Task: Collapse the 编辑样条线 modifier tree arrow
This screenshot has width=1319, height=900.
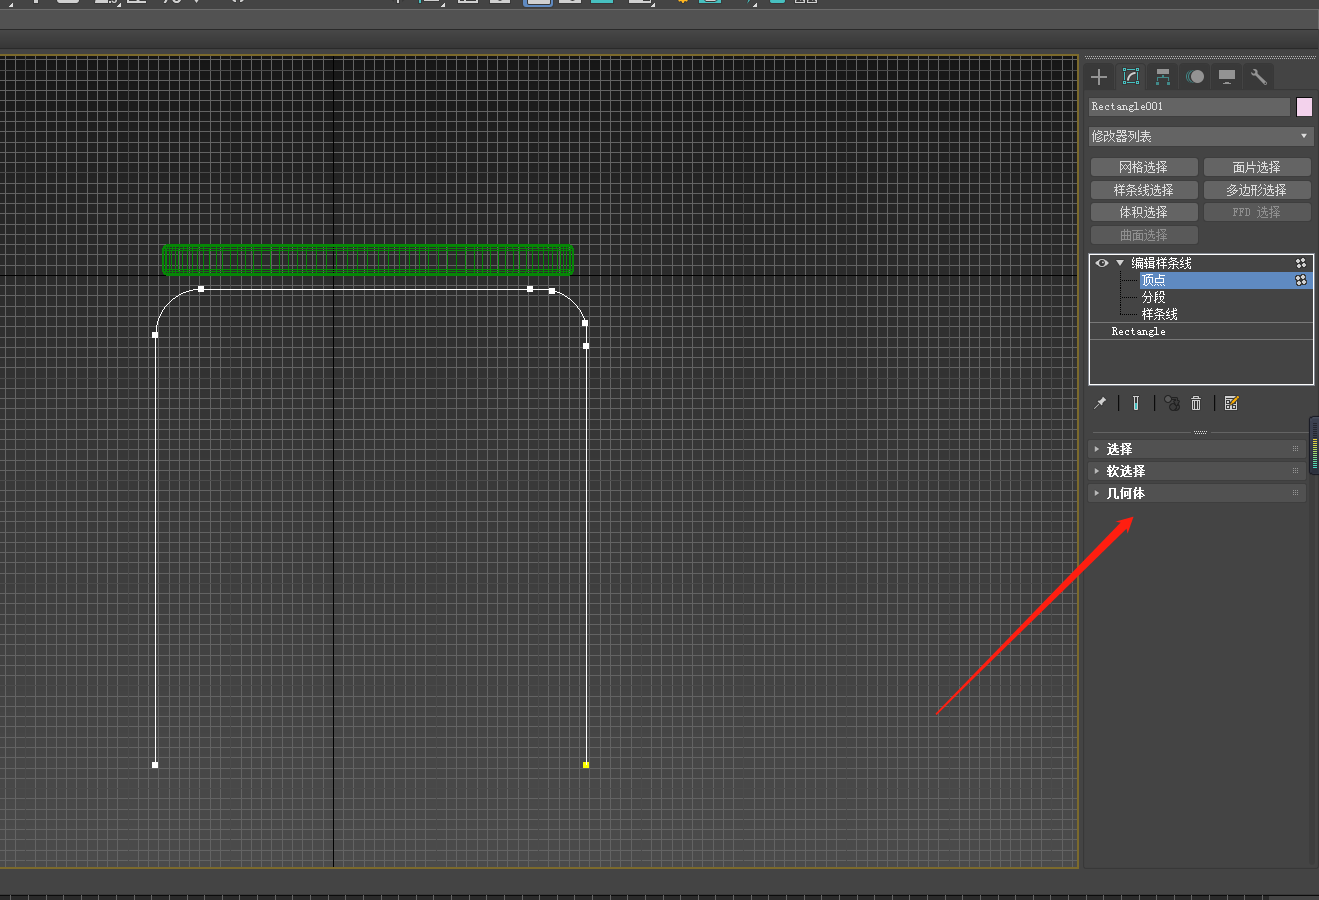Action: (x=1120, y=263)
